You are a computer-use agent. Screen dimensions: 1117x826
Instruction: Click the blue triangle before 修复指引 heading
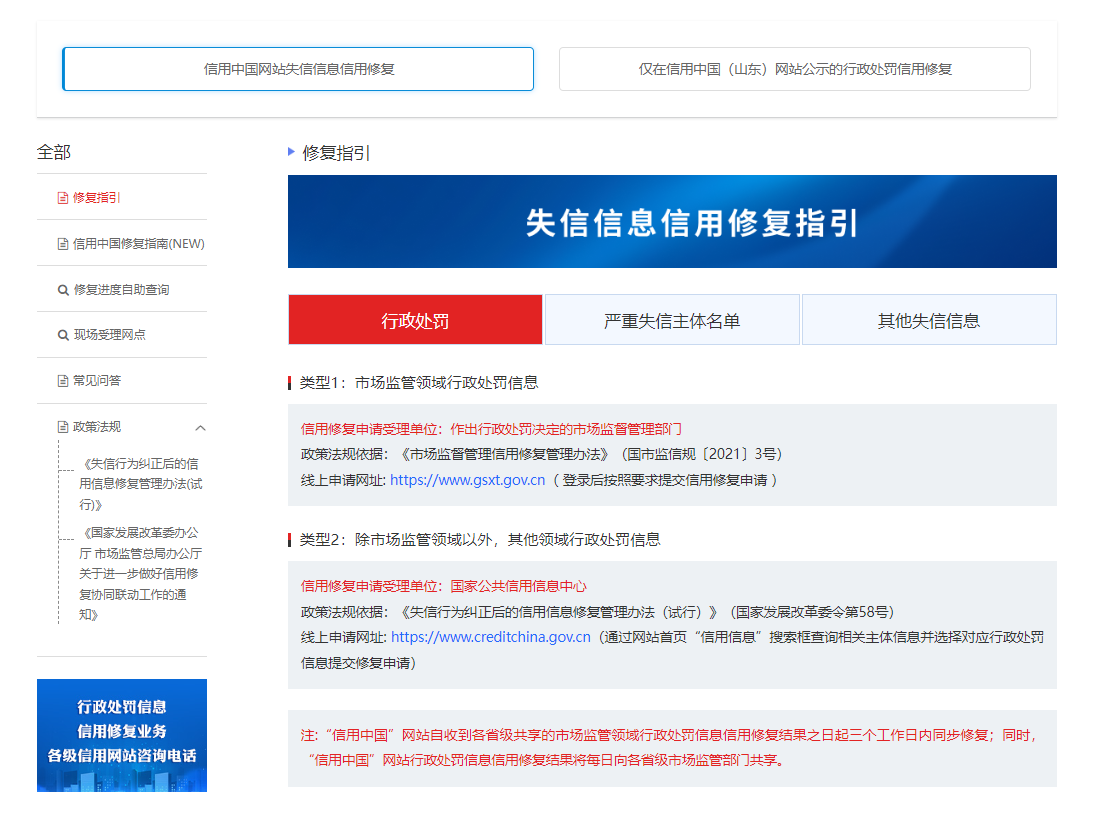(291, 152)
